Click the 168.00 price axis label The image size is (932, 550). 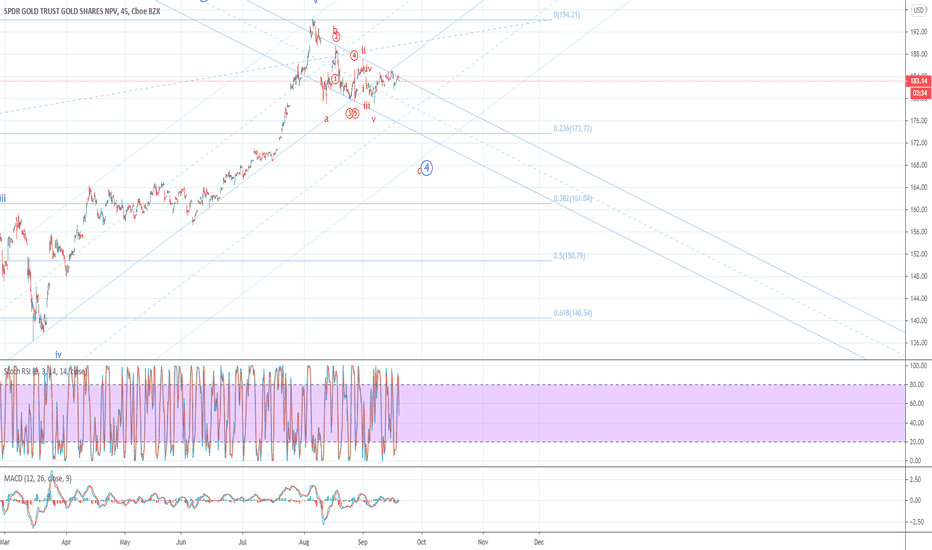918,165
